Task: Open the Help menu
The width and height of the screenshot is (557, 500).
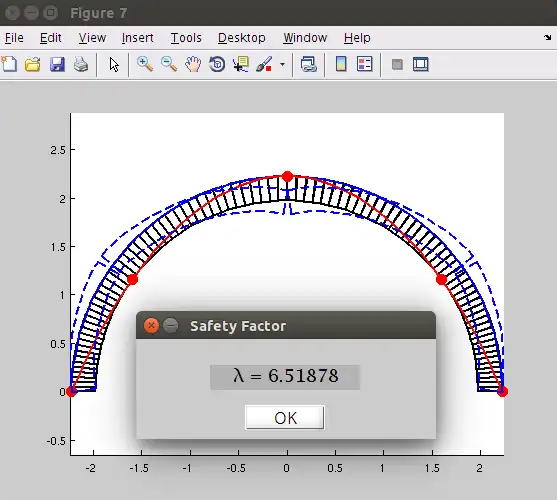Action: pyautogui.click(x=357, y=38)
